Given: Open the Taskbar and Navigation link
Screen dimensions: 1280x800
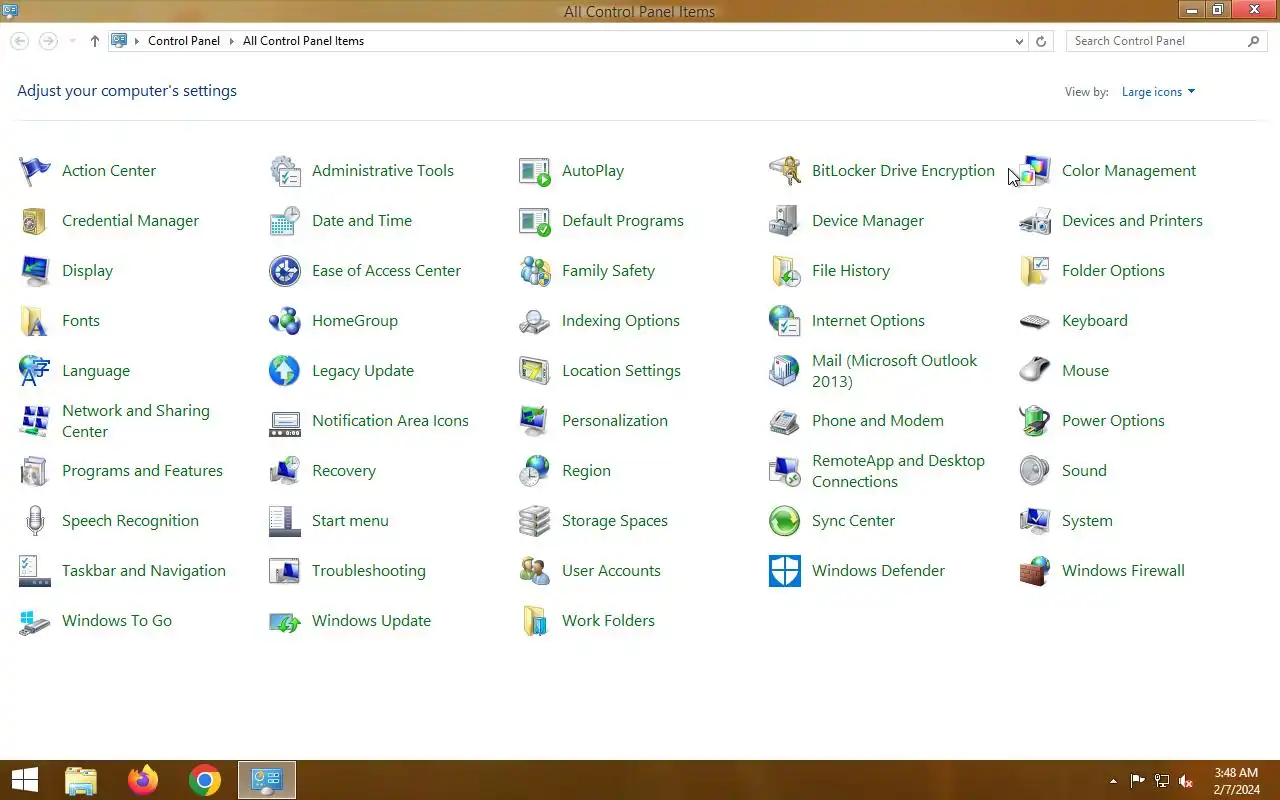Looking at the screenshot, I should pyautogui.click(x=144, y=571).
